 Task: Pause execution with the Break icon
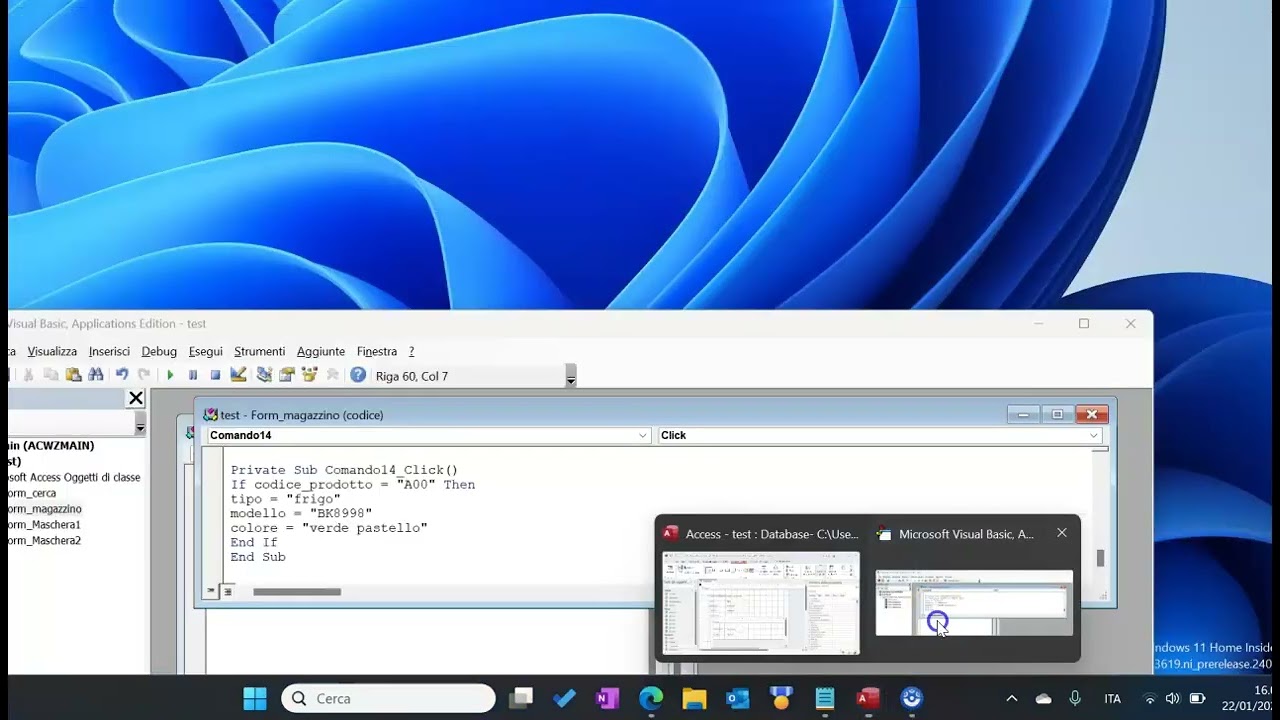click(193, 375)
